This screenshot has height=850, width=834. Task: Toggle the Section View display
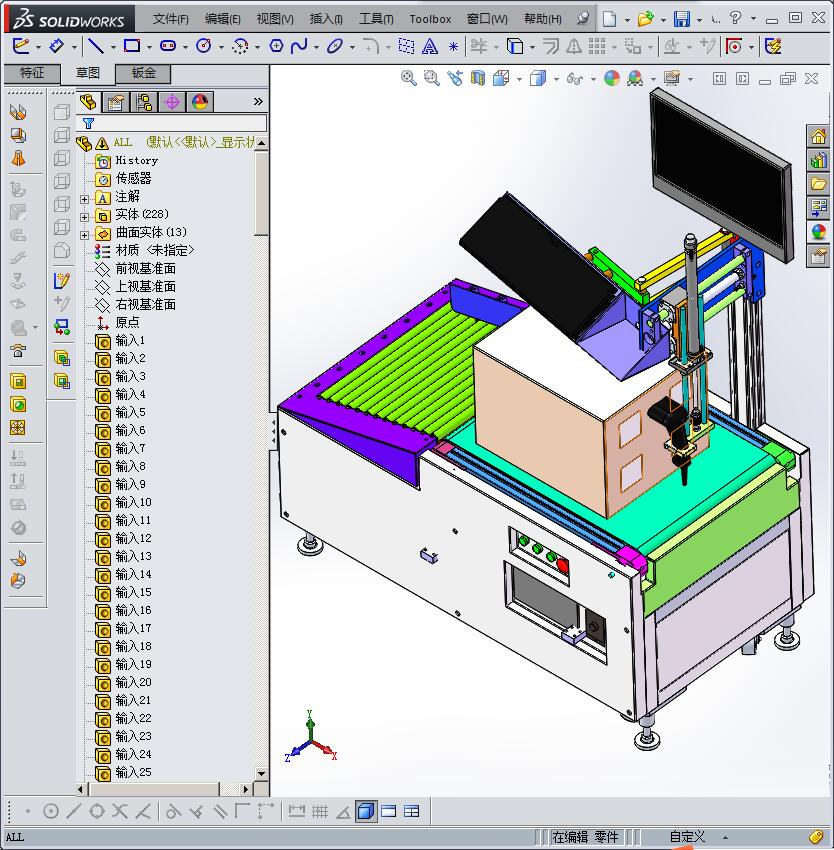pyautogui.click(x=477, y=78)
